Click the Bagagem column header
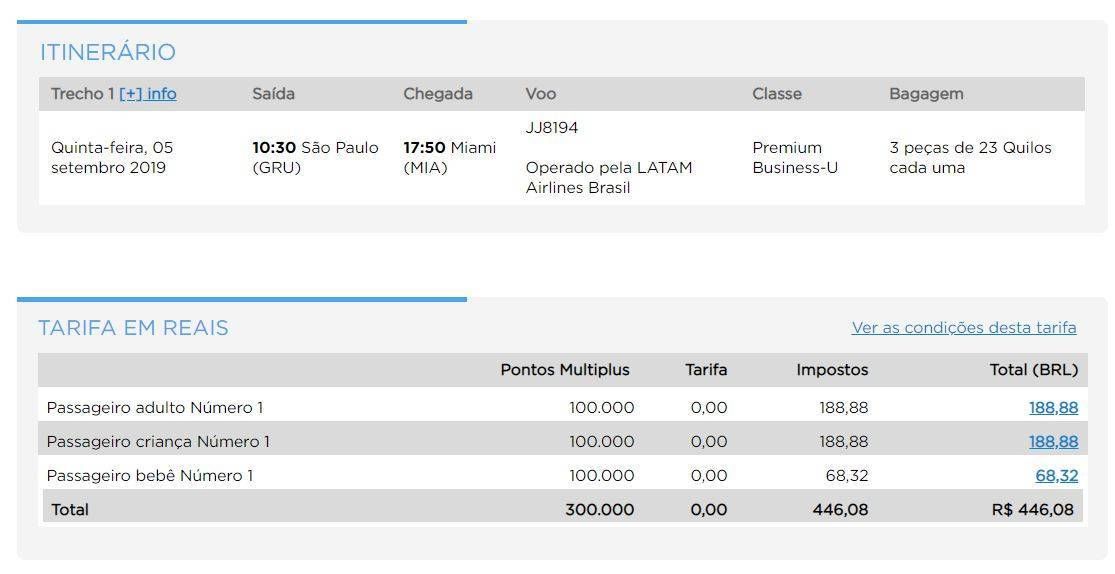Screen dimensions: 1115x574 [x=927, y=94]
